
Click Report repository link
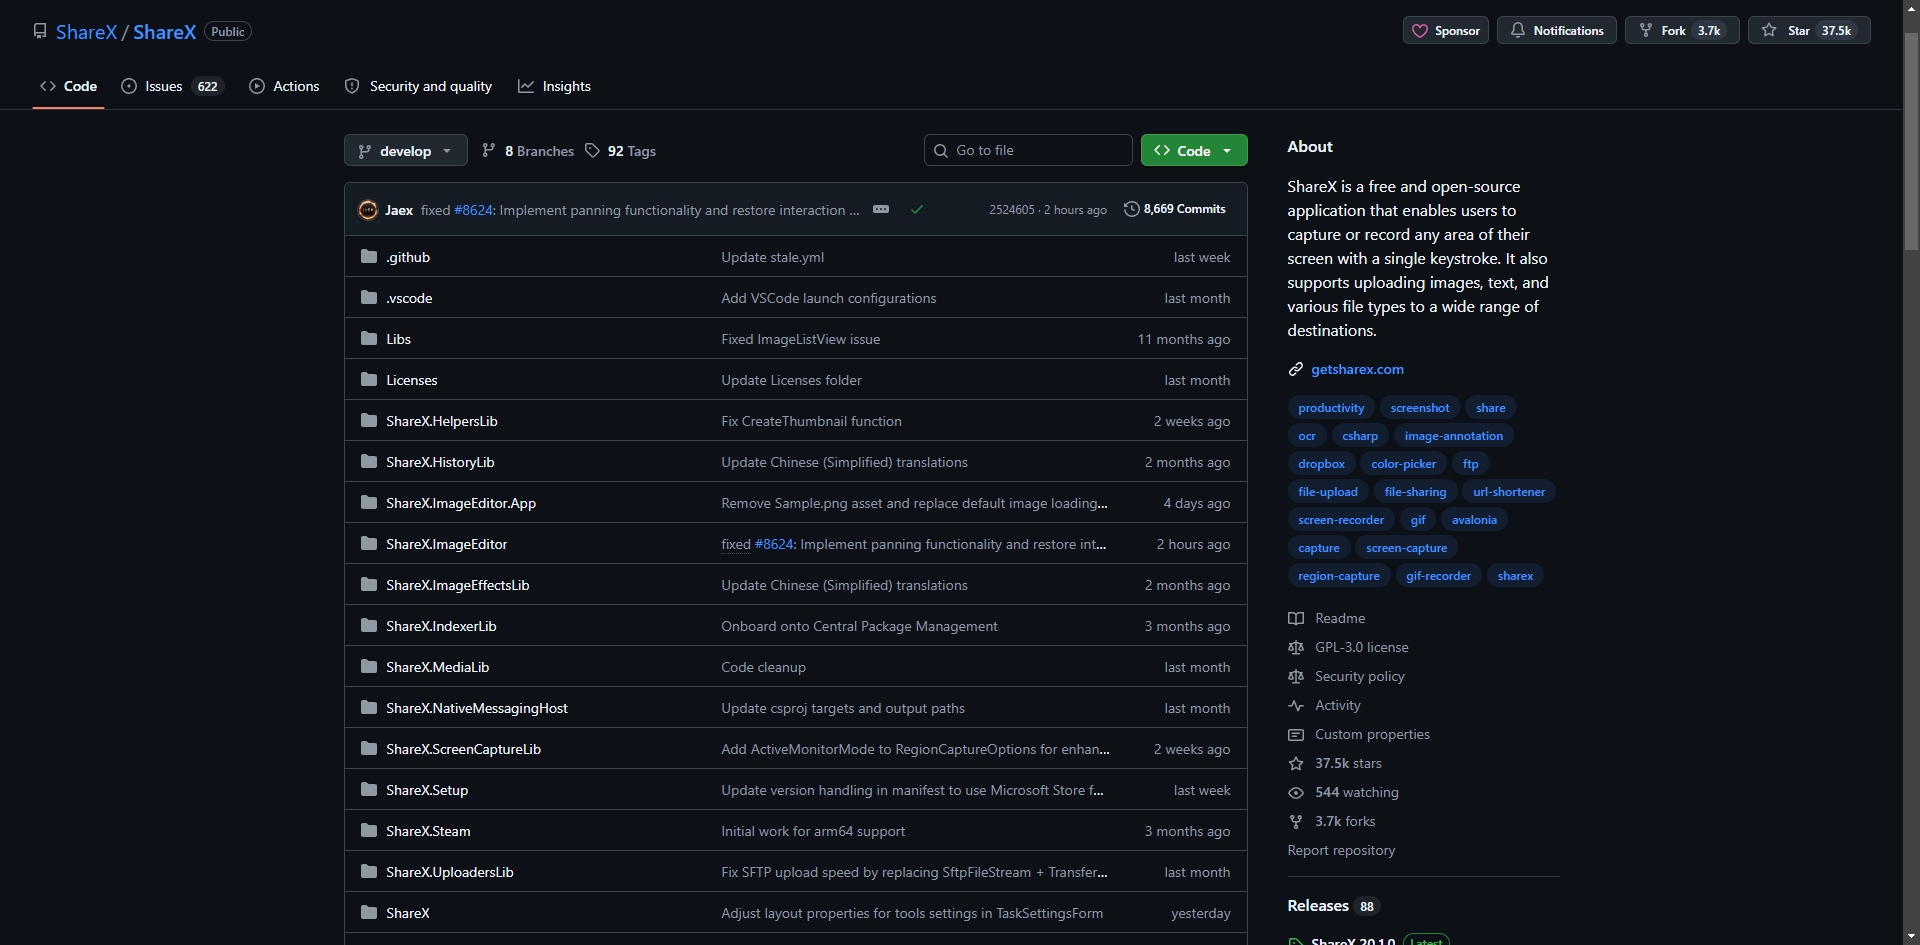[x=1341, y=850]
